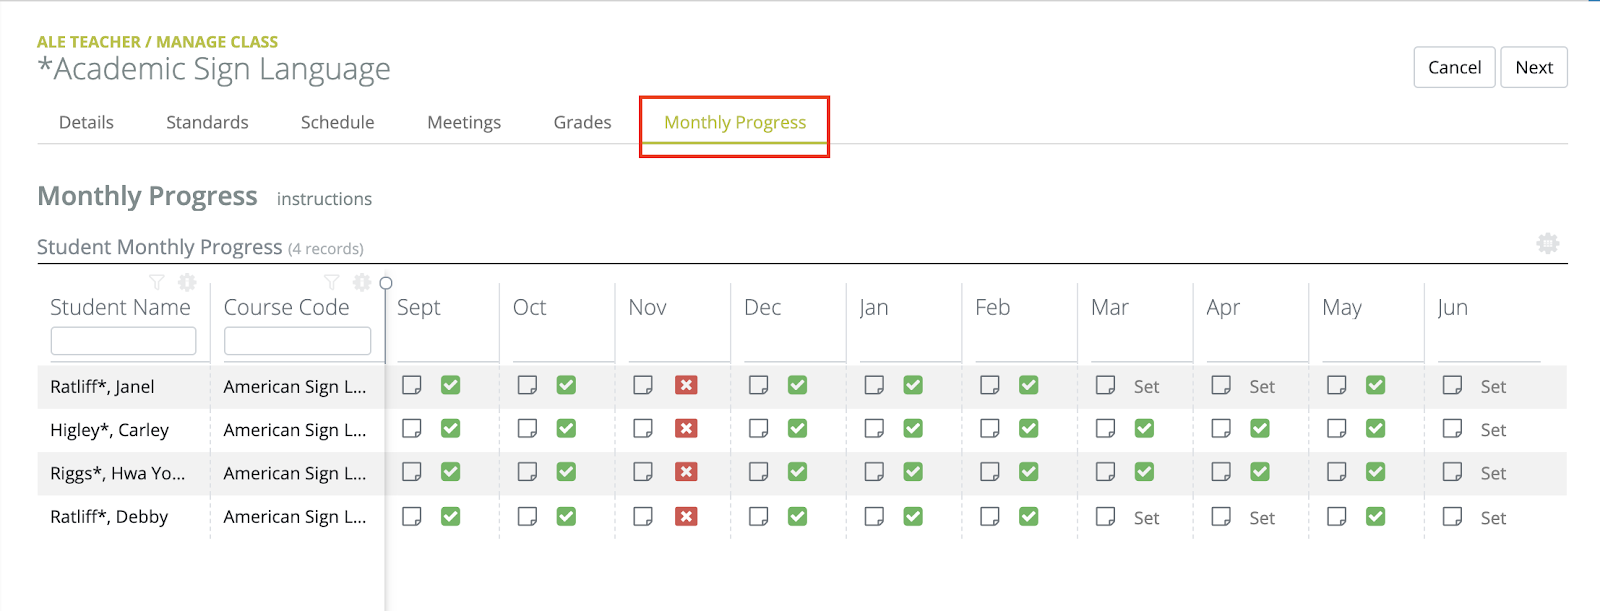Switch to the Grades tab
Image resolution: width=1600 pixels, height=611 pixels.
click(582, 122)
